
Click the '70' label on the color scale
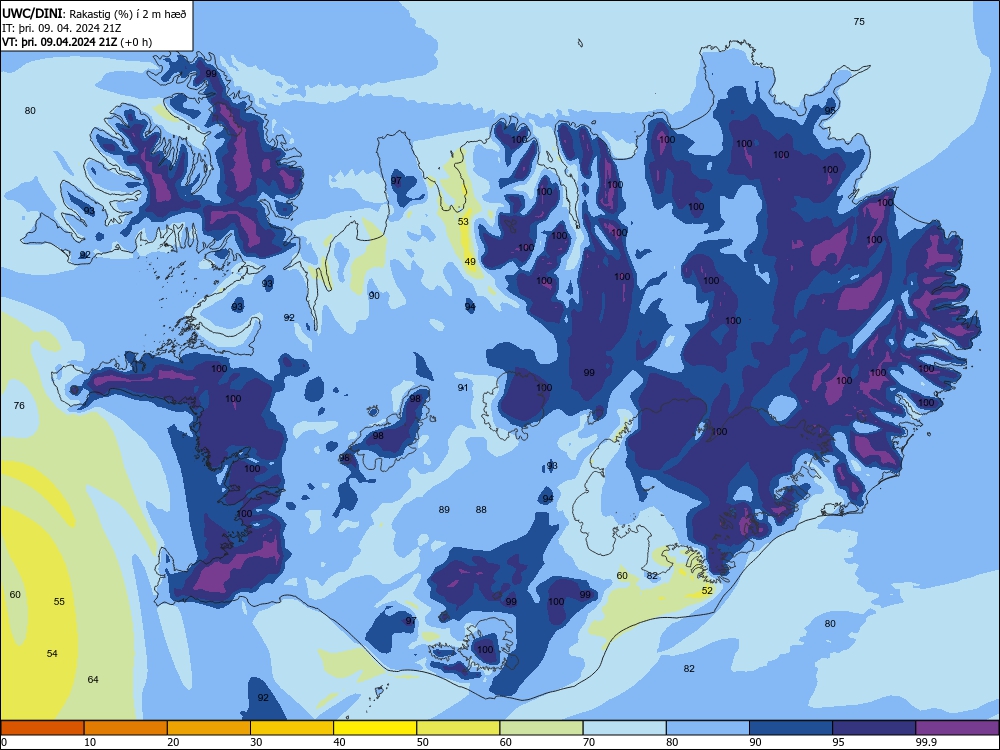(589, 742)
